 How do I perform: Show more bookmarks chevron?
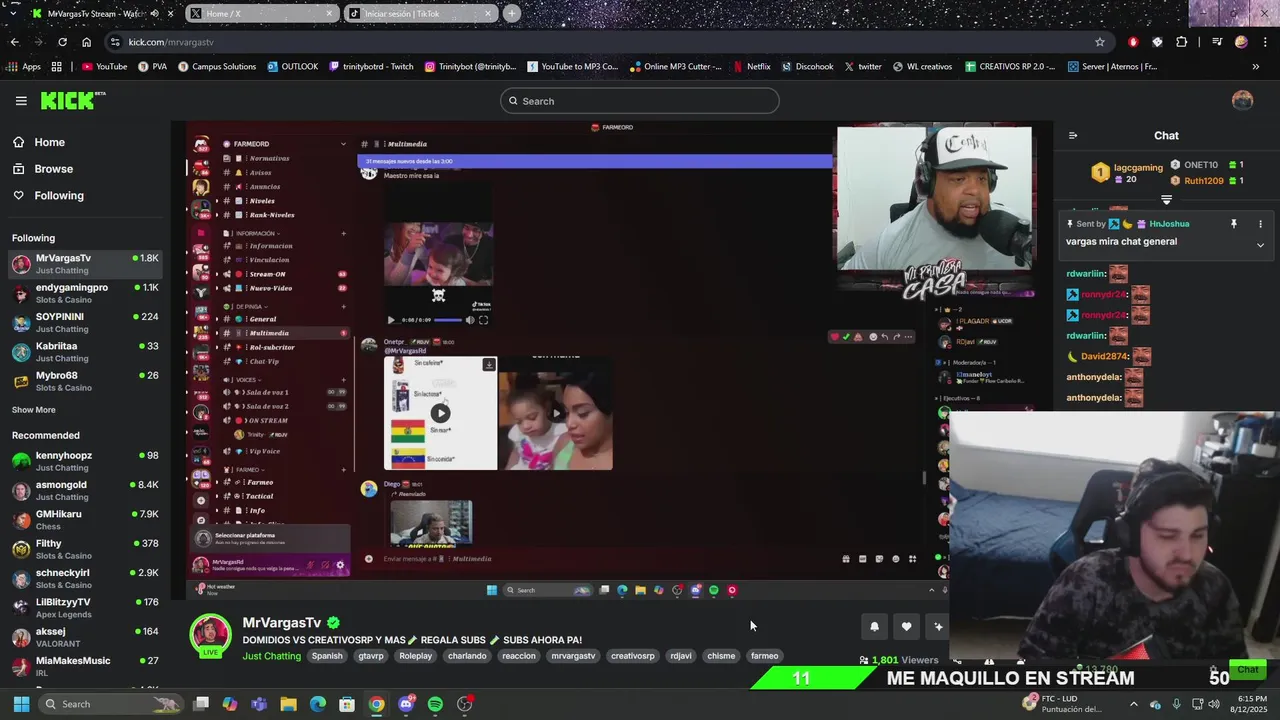pyautogui.click(x=1256, y=67)
